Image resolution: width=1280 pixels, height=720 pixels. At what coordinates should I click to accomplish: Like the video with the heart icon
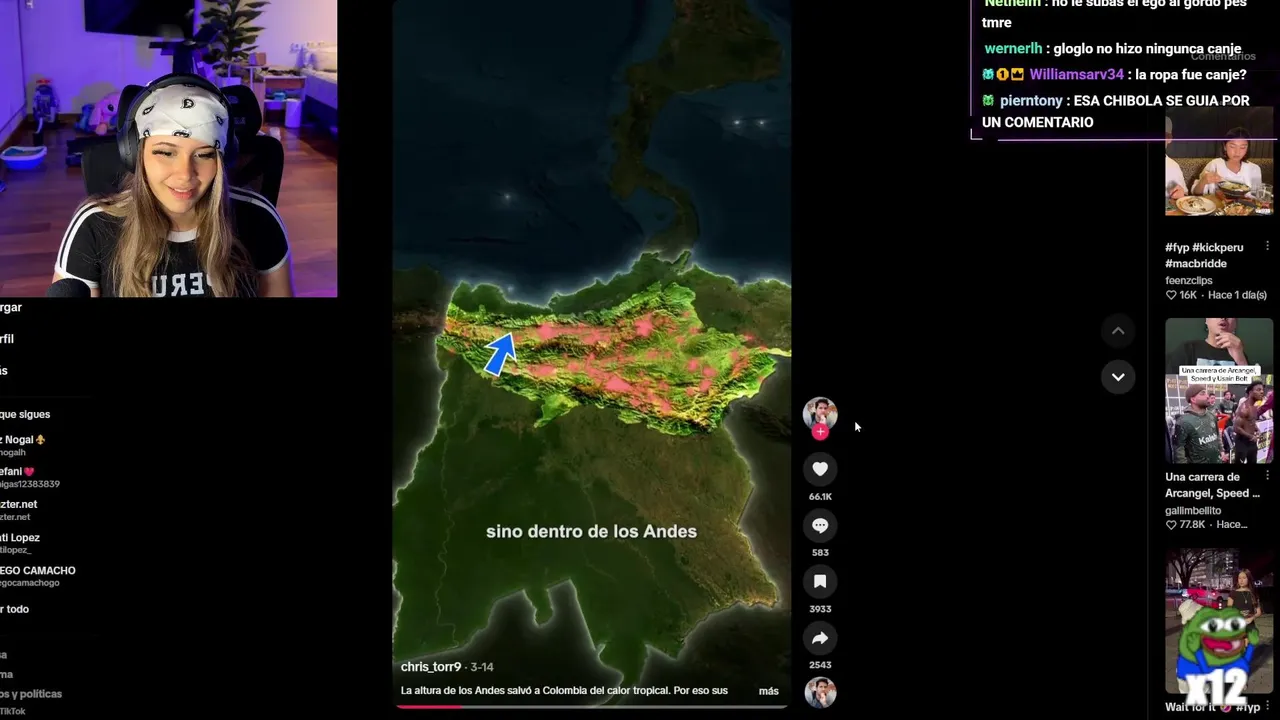(820, 469)
